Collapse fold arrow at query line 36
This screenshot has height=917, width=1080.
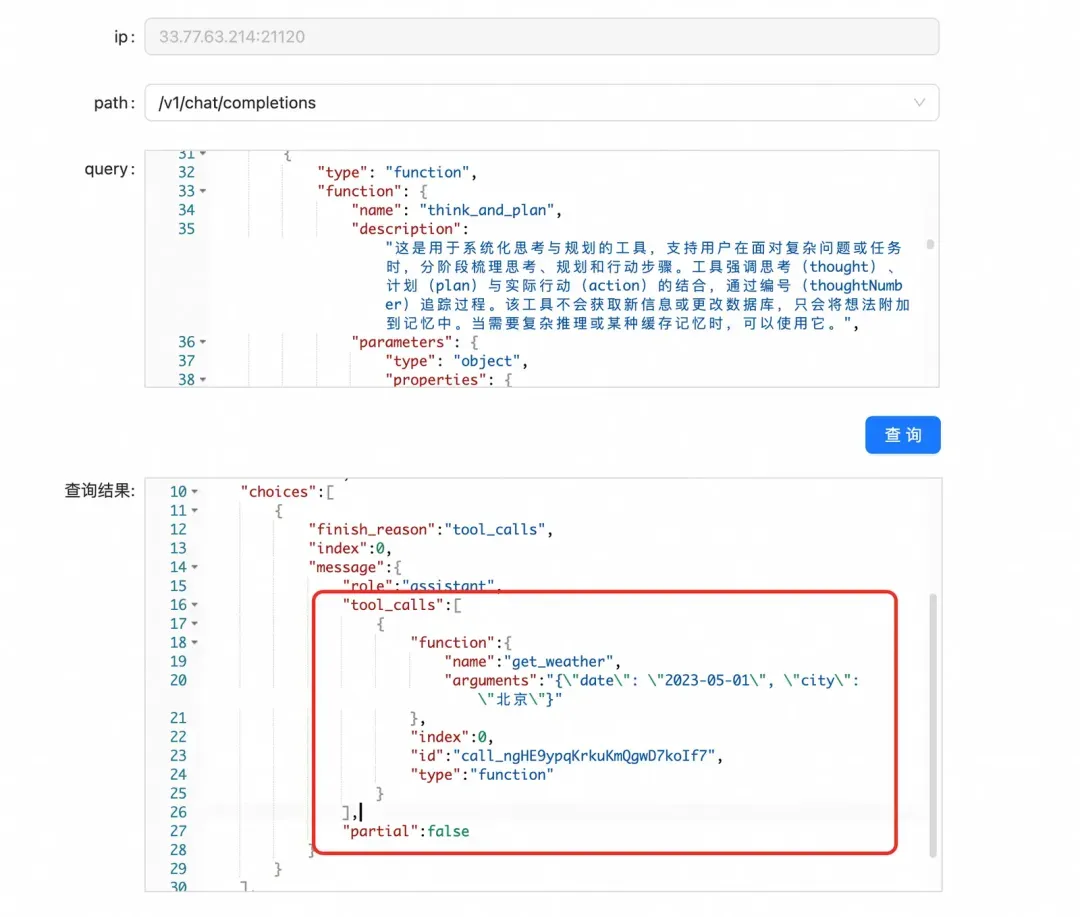(203, 342)
